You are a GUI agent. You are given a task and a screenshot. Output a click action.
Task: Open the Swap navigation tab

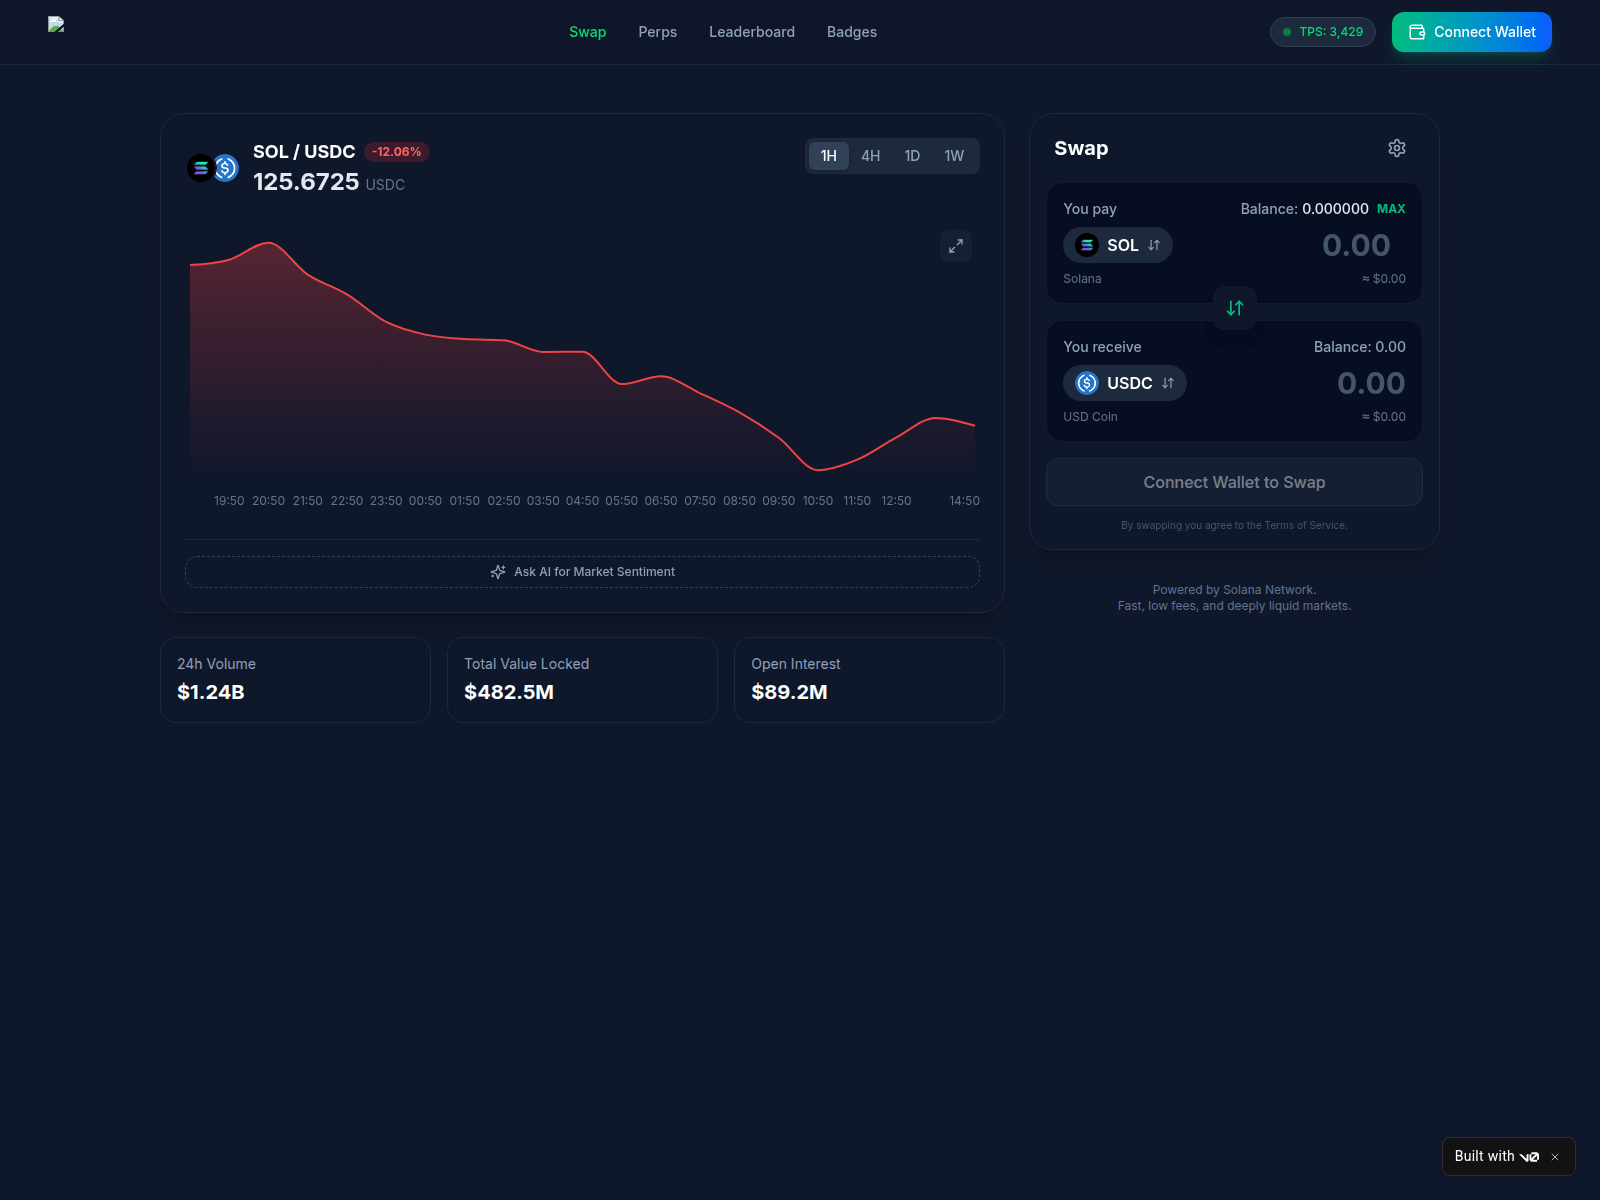pyautogui.click(x=588, y=32)
